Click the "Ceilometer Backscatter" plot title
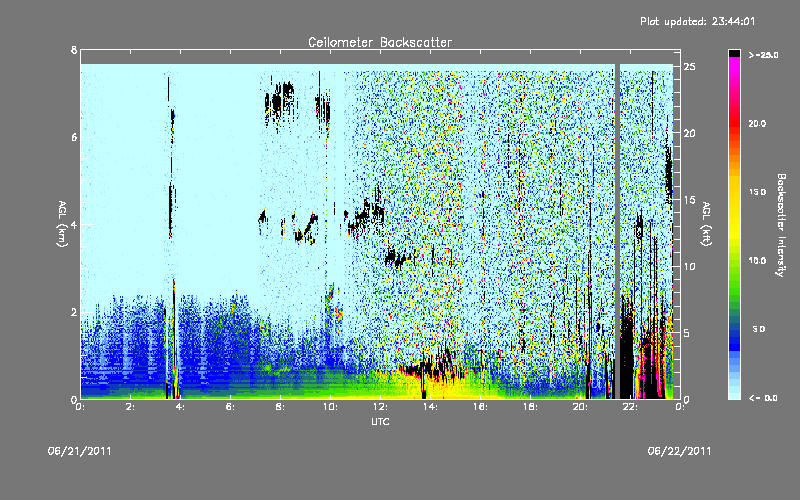Viewport: 800px width, 500px height. [380, 42]
